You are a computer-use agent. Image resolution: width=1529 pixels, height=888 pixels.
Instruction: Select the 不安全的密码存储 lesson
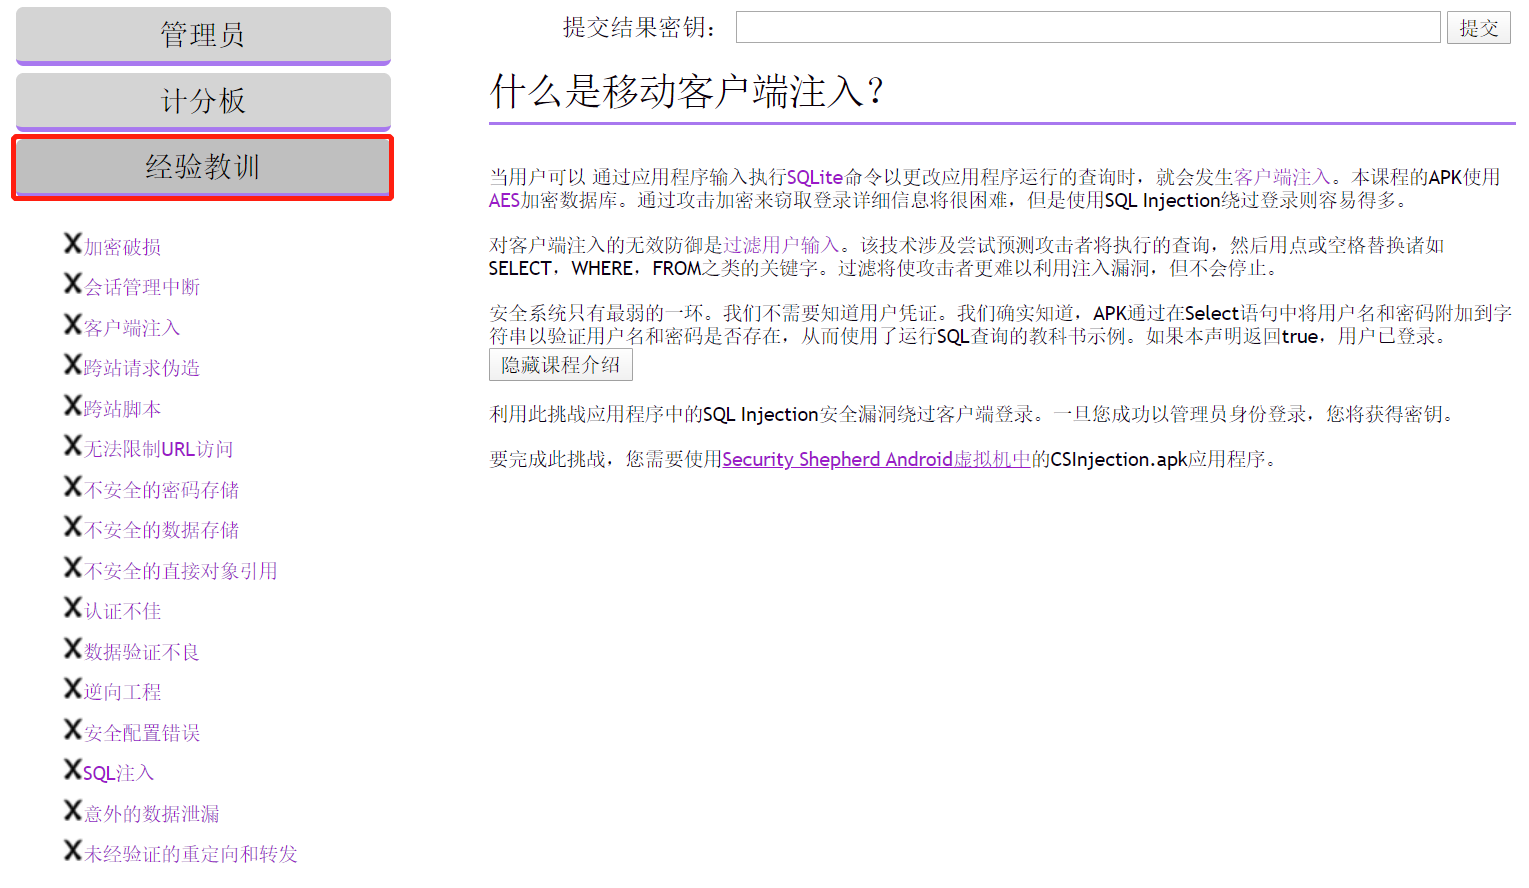coord(160,487)
